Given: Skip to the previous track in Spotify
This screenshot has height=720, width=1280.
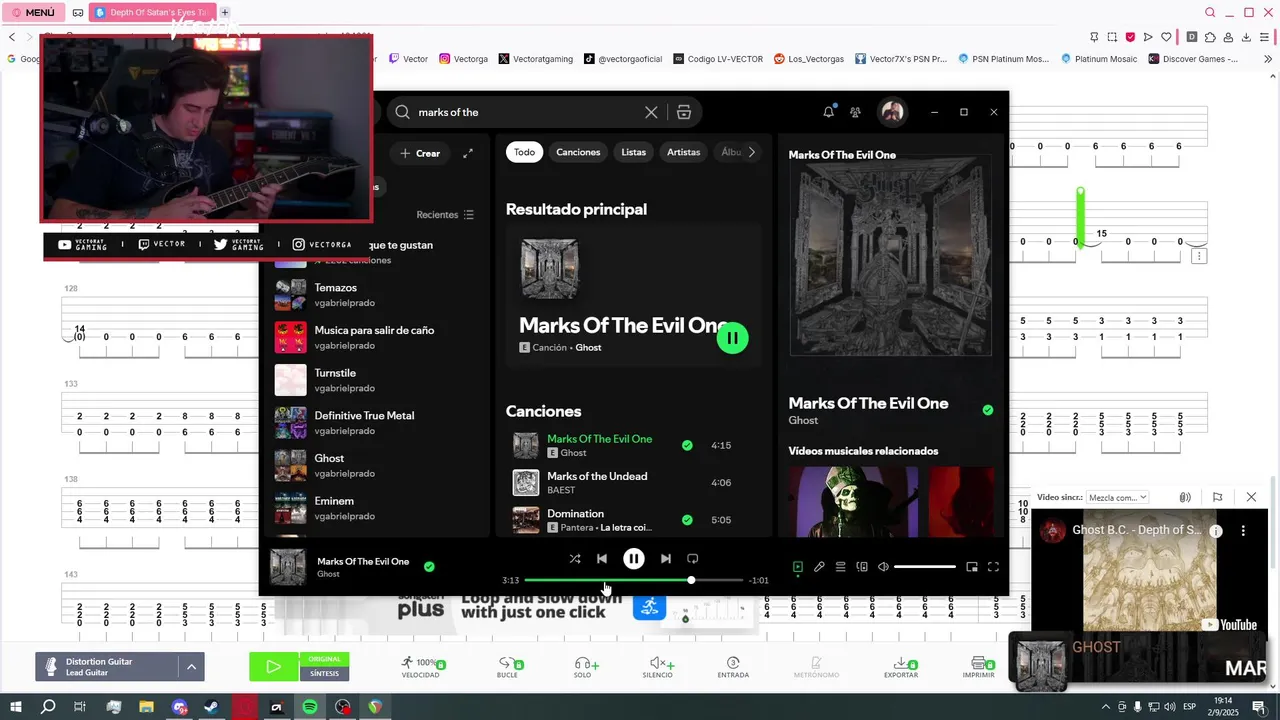Looking at the screenshot, I should [602, 559].
